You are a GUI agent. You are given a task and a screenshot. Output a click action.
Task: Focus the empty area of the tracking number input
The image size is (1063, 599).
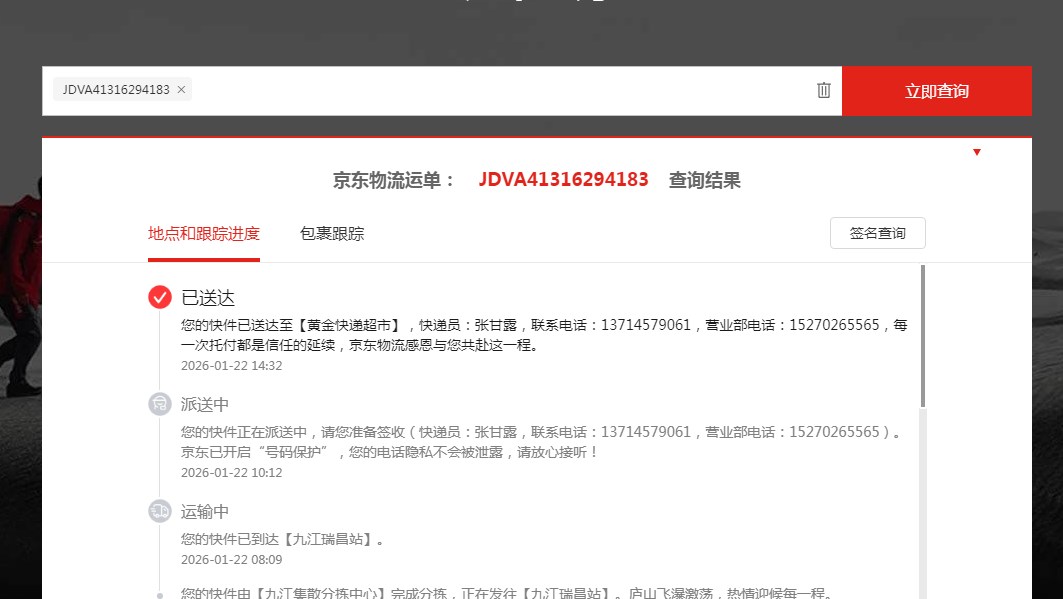click(x=500, y=90)
